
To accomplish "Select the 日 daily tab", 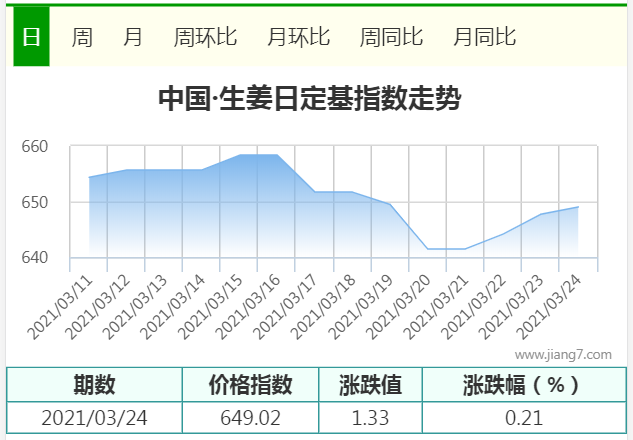I will 31,36.
